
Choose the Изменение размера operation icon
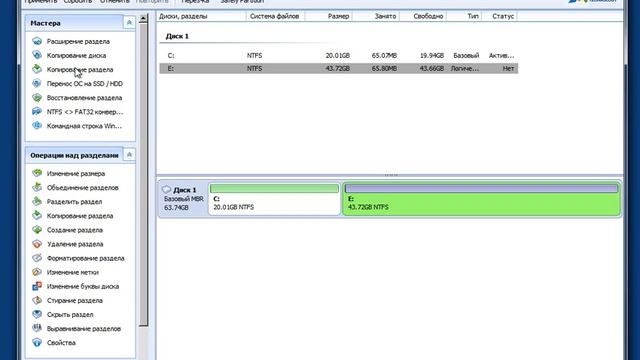coord(37,173)
